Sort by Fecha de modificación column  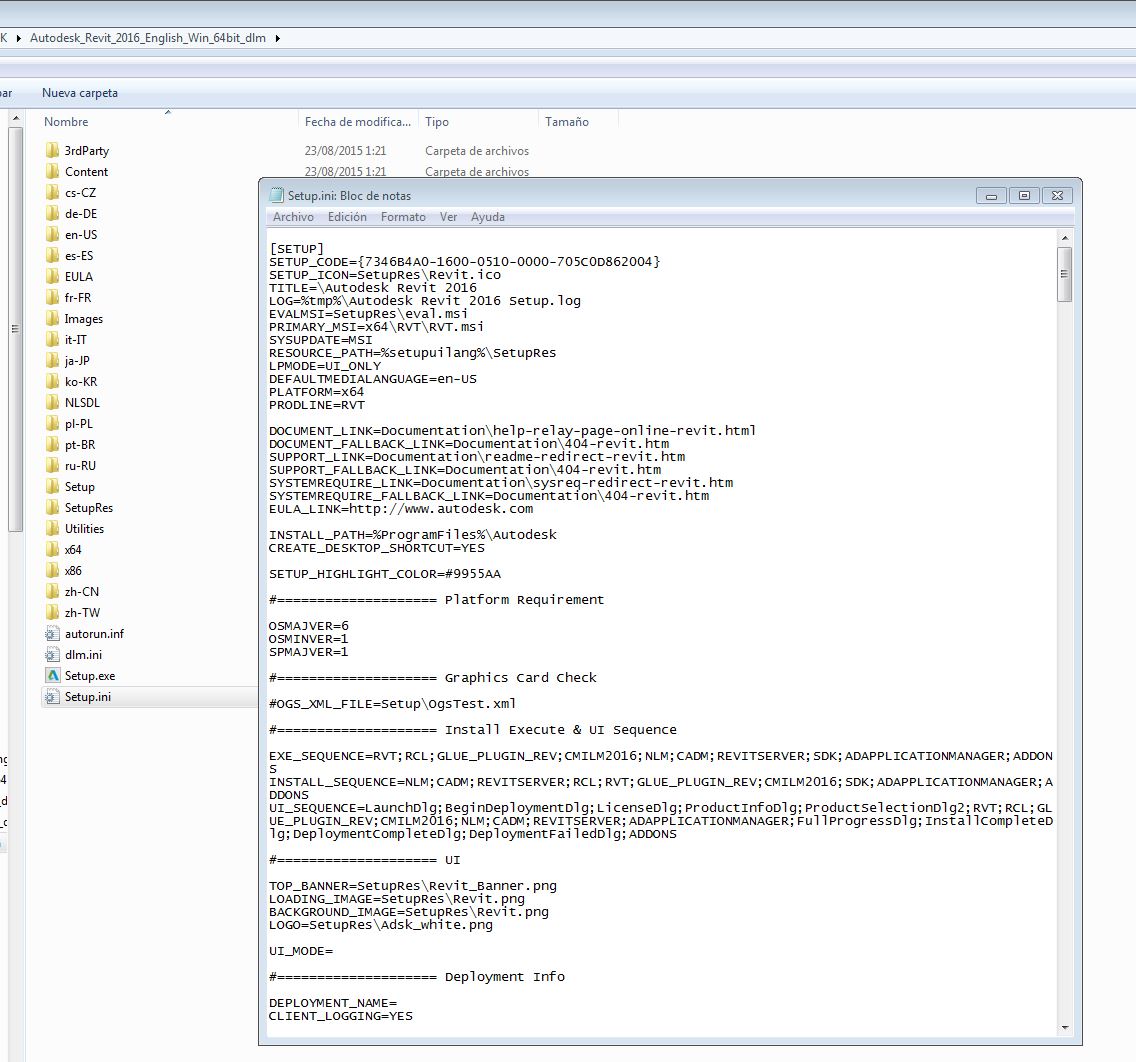click(357, 122)
